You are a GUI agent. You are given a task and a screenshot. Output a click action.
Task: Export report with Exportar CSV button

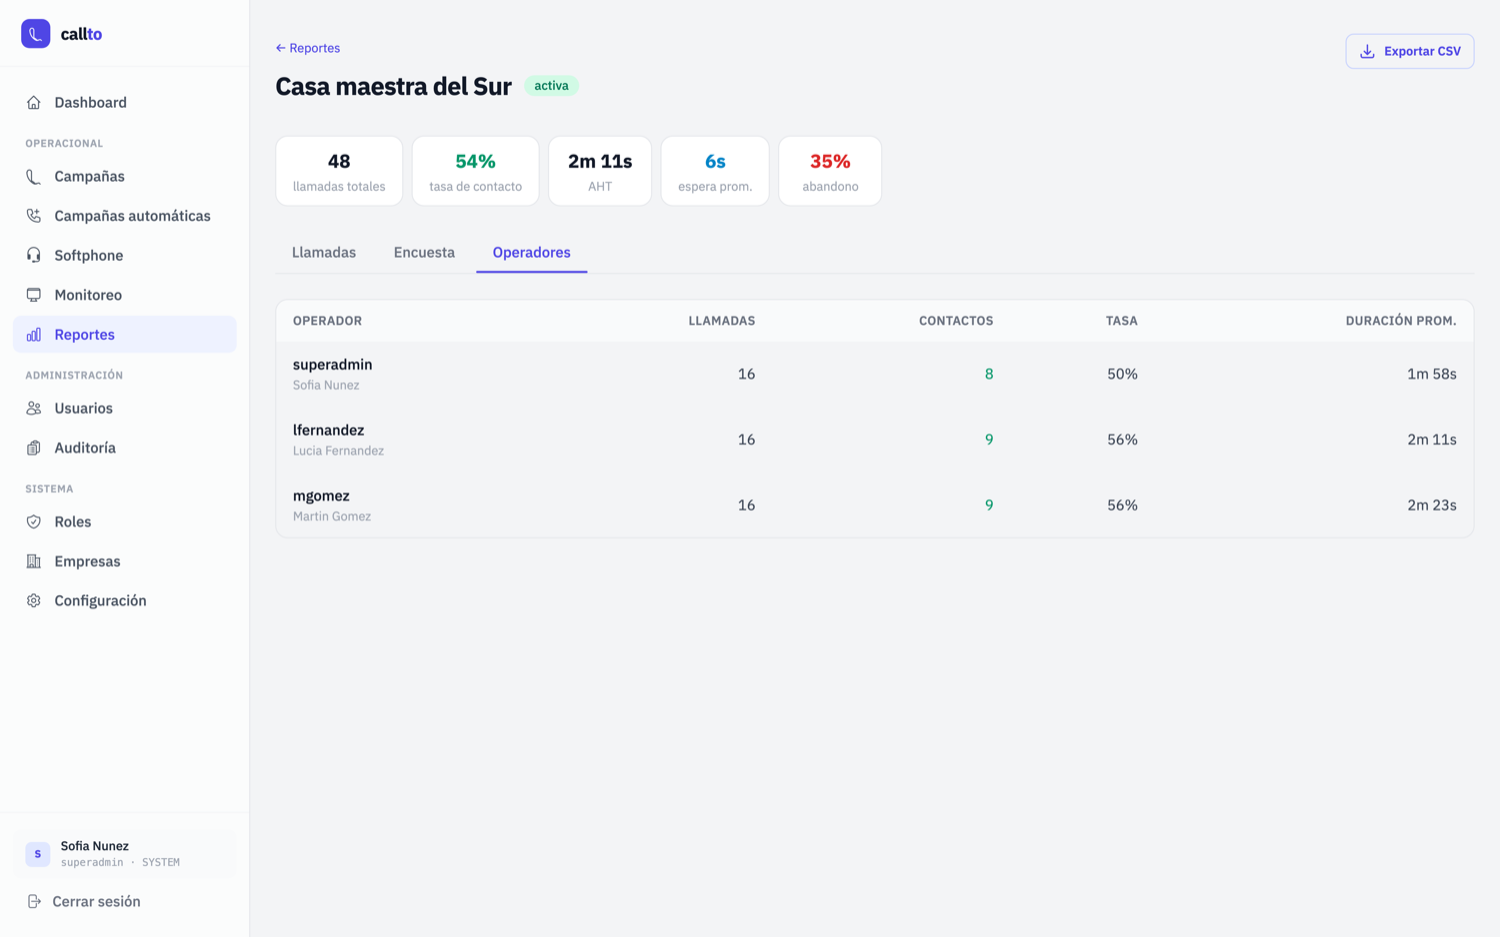[1410, 51]
